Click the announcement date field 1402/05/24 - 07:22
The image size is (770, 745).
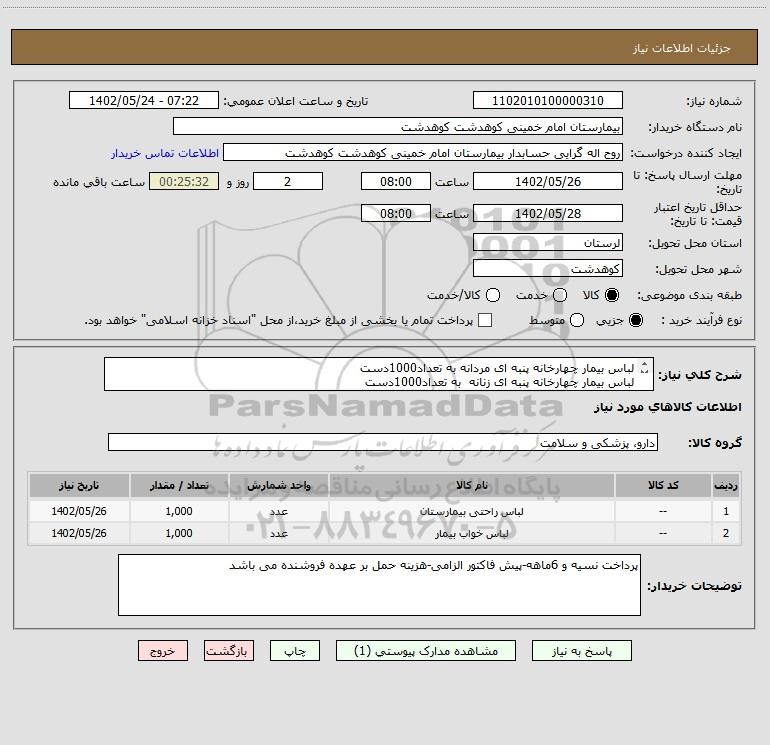(144, 101)
